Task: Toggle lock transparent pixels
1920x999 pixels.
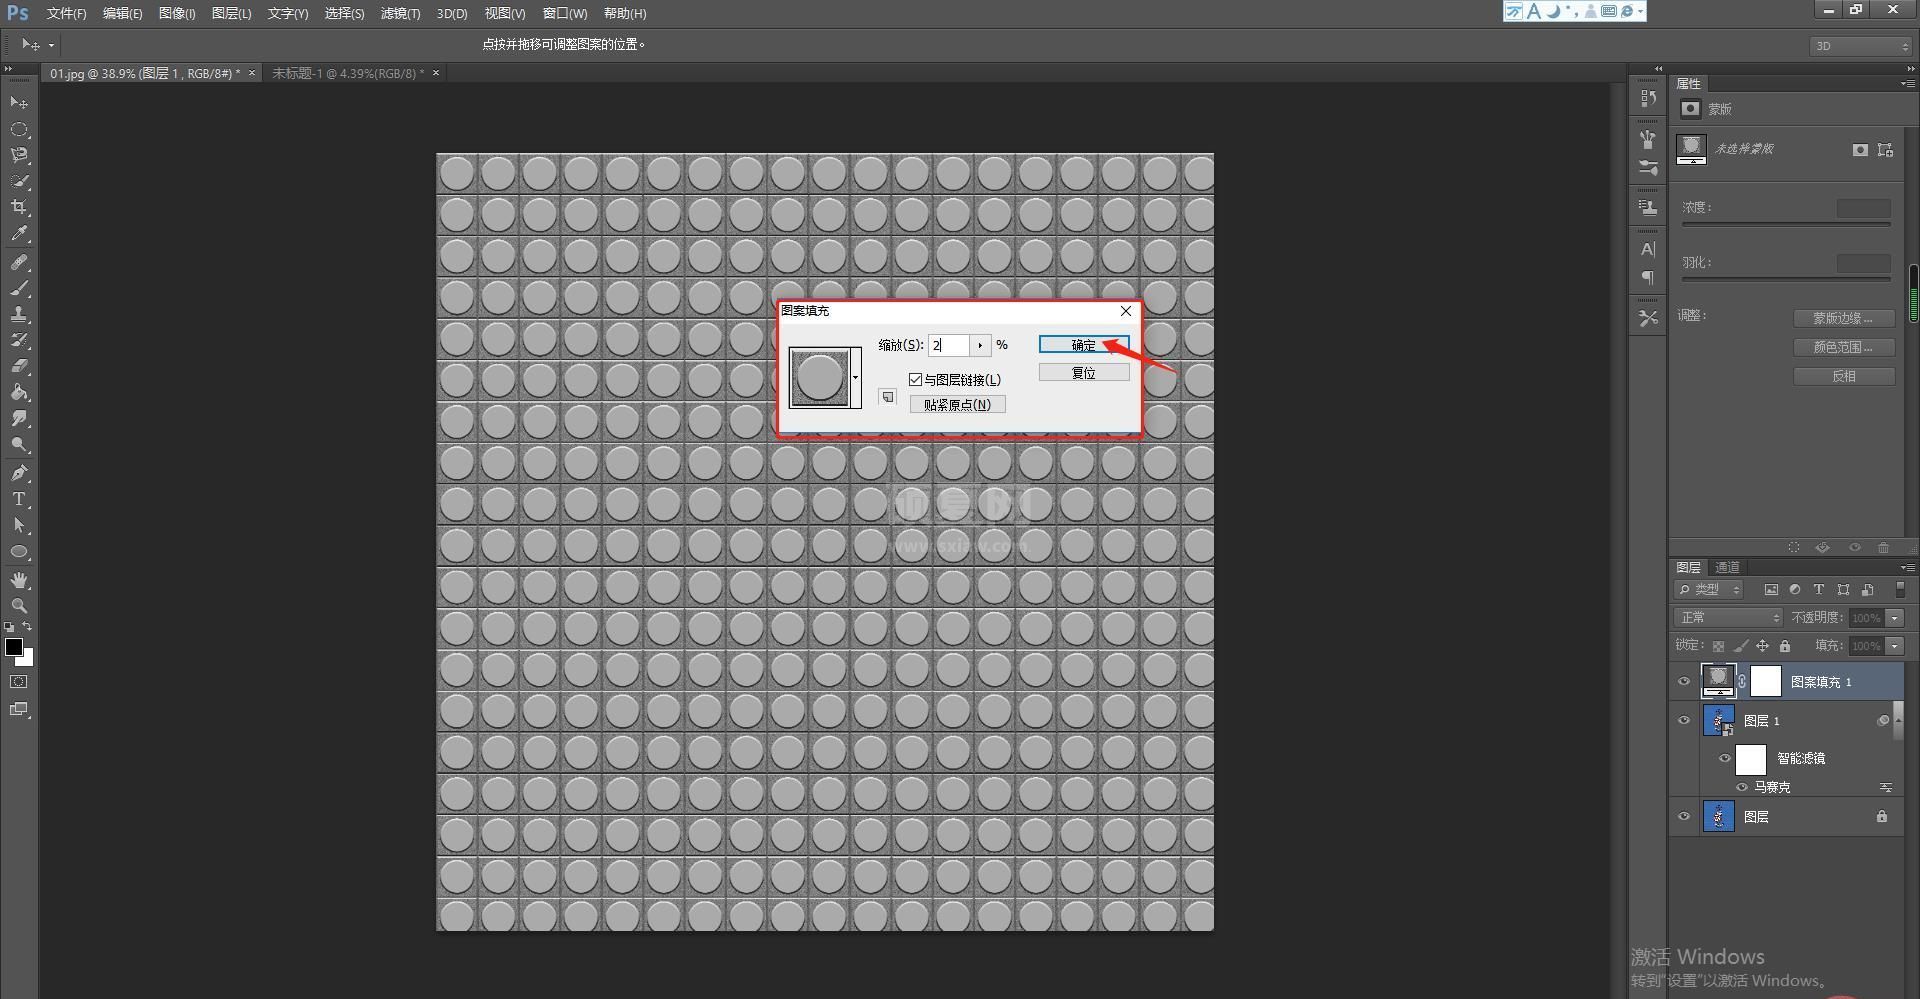Action: pos(1718,646)
